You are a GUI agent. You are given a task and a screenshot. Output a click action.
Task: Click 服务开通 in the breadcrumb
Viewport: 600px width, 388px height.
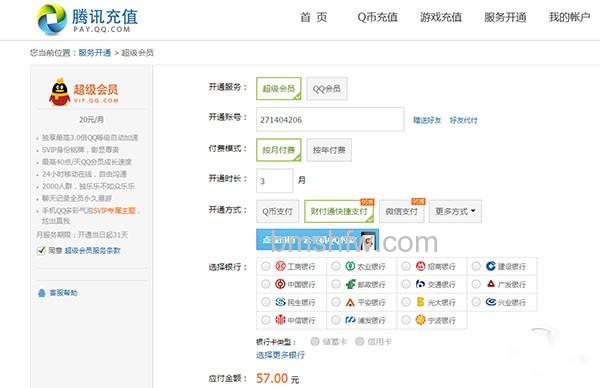point(95,53)
